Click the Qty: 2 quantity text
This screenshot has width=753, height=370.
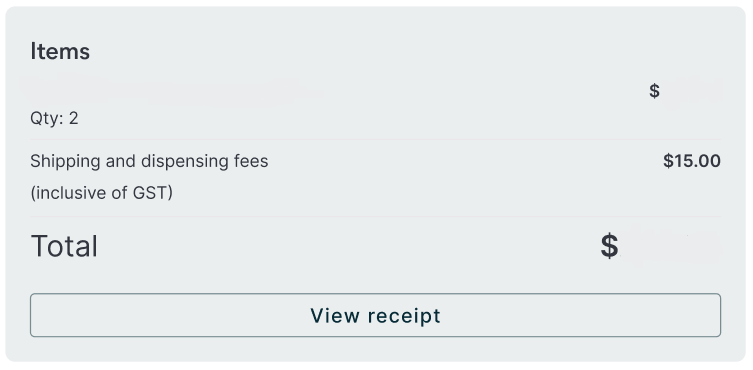[x=54, y=118]
